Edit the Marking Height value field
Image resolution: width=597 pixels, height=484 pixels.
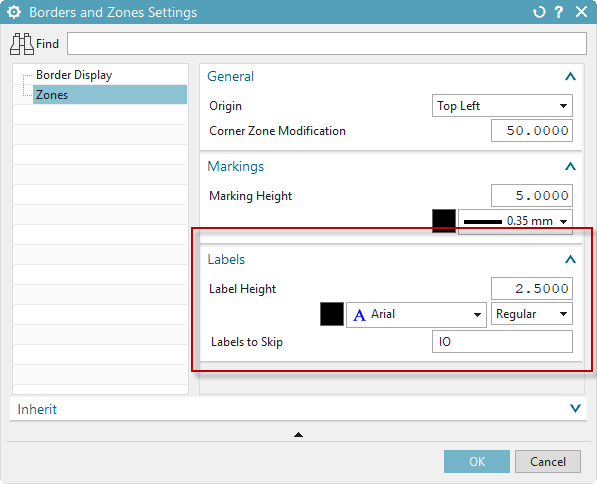tap(532, 196)
